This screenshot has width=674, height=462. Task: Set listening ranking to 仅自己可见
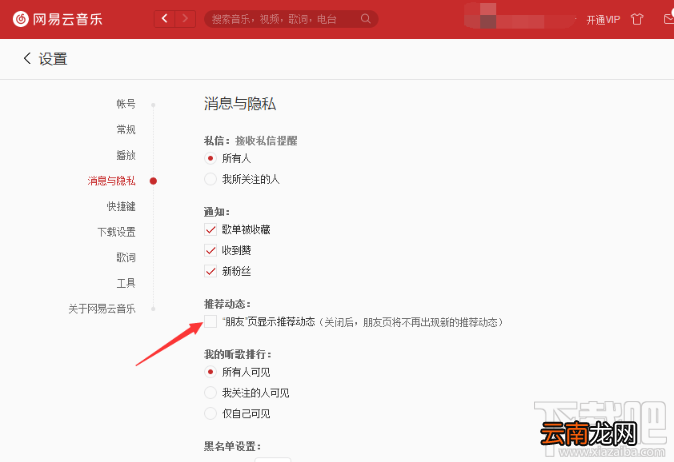pyautogui.click(x=210, y=413)
